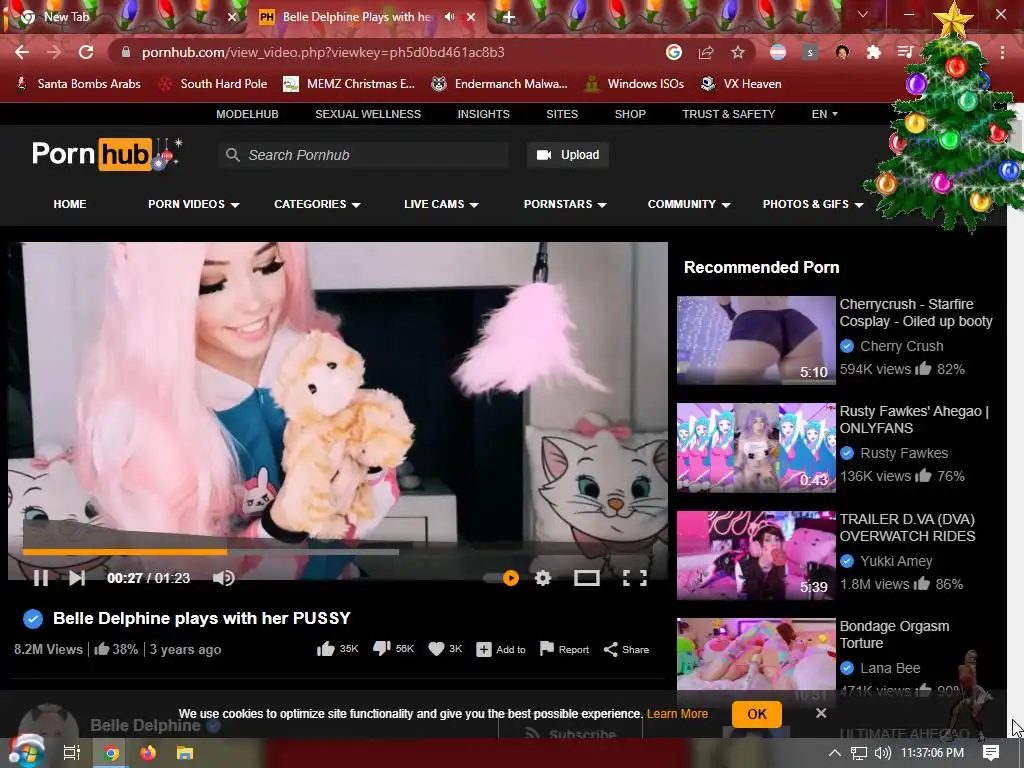Open the Learn More cookie link

click(677, 714)
